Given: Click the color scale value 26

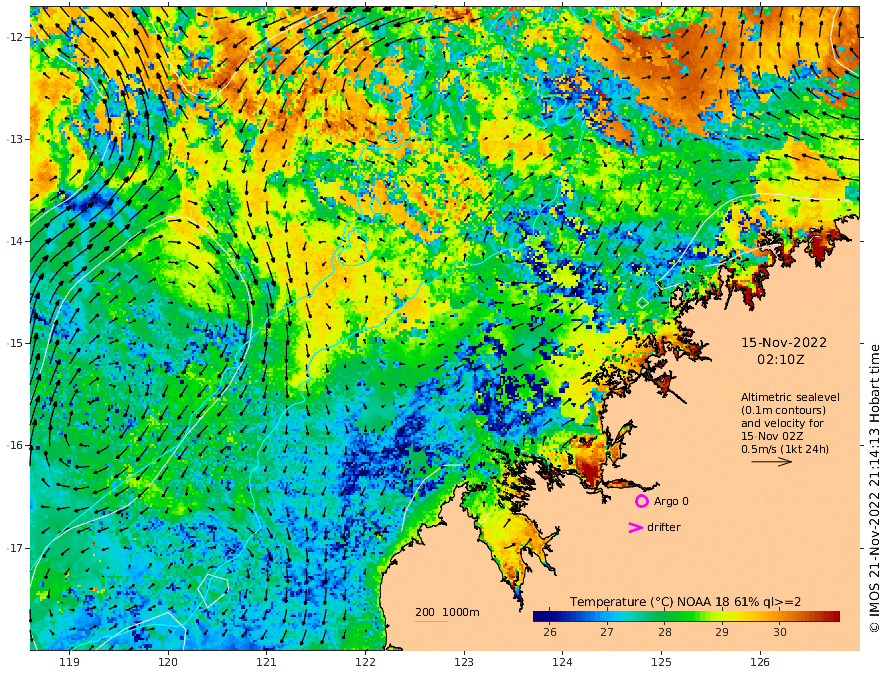Looking at the screenshot, I should 550,632.
